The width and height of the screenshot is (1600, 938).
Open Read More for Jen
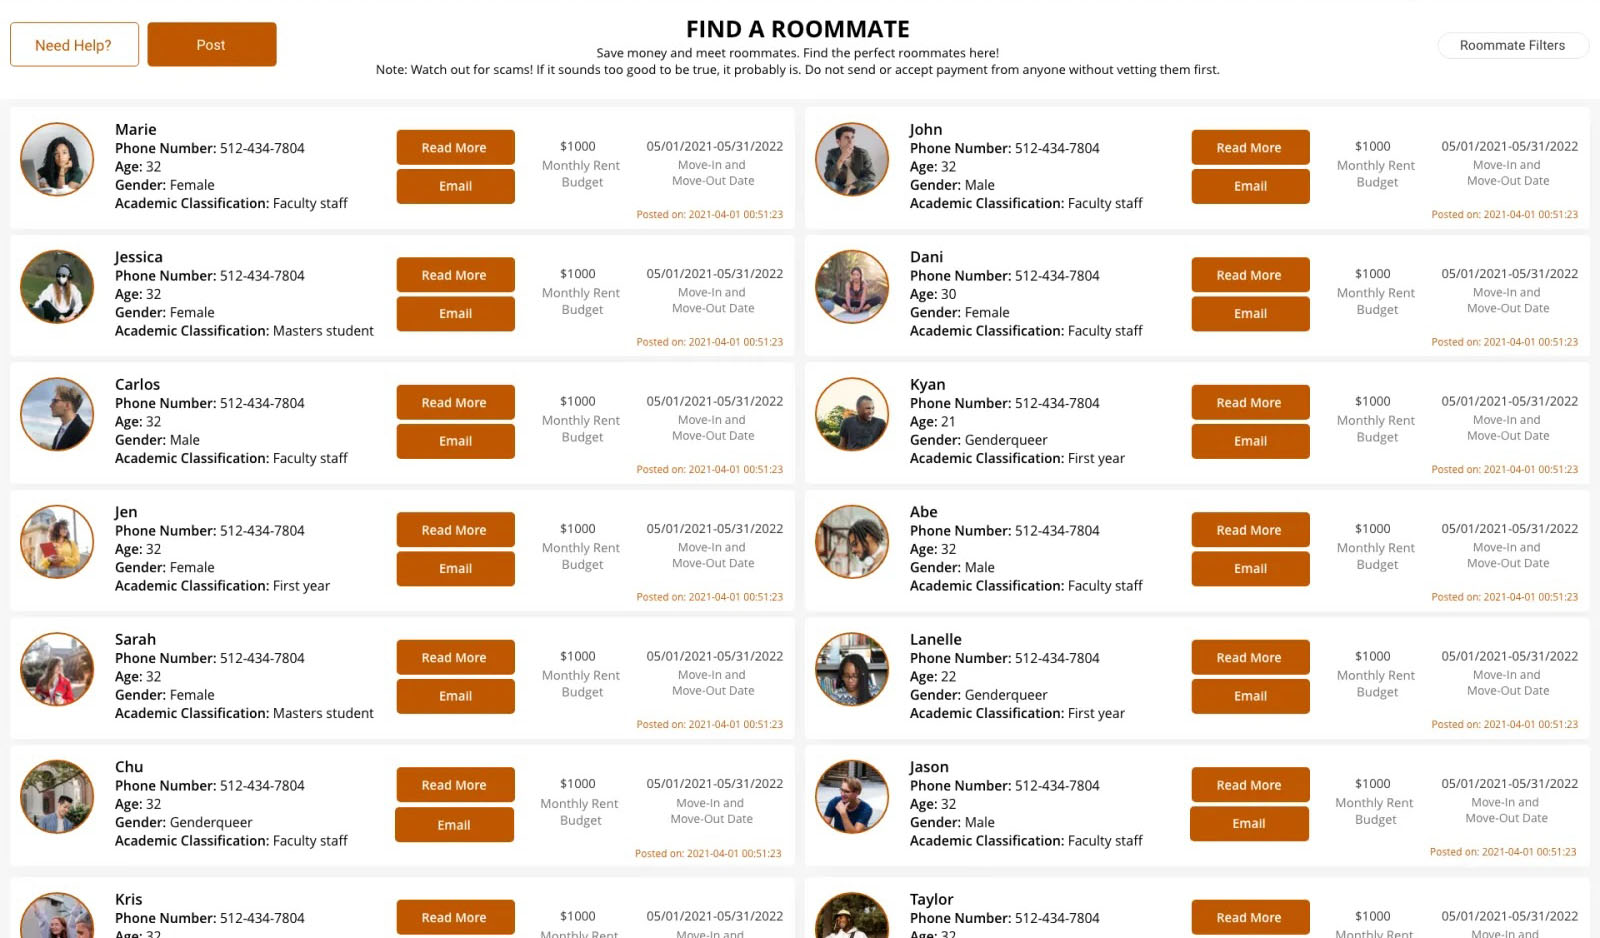point(455,530)
